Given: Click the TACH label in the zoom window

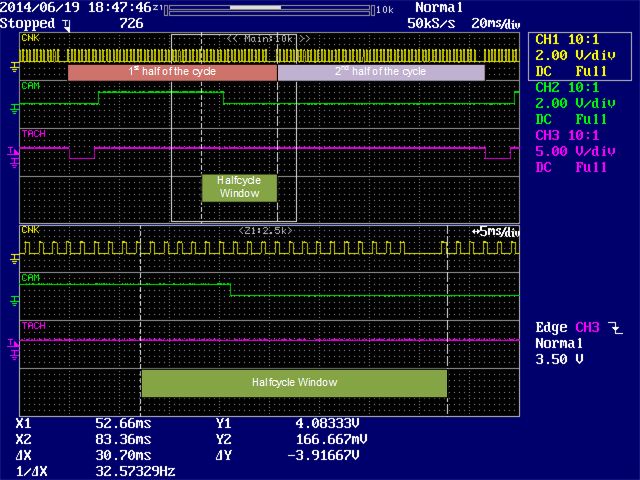Looking at the screenshot, I should 33,326.
